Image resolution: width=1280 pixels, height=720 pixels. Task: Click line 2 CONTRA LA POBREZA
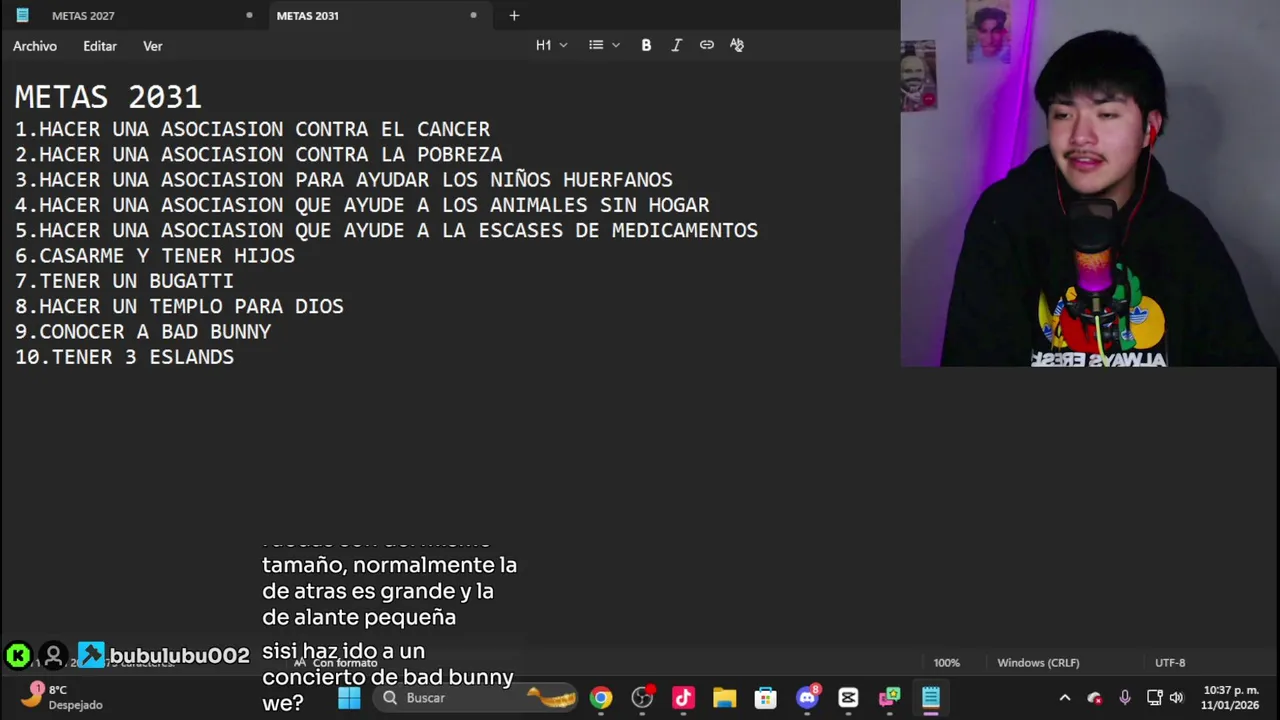pyautogui.click(x=258, y=154)
